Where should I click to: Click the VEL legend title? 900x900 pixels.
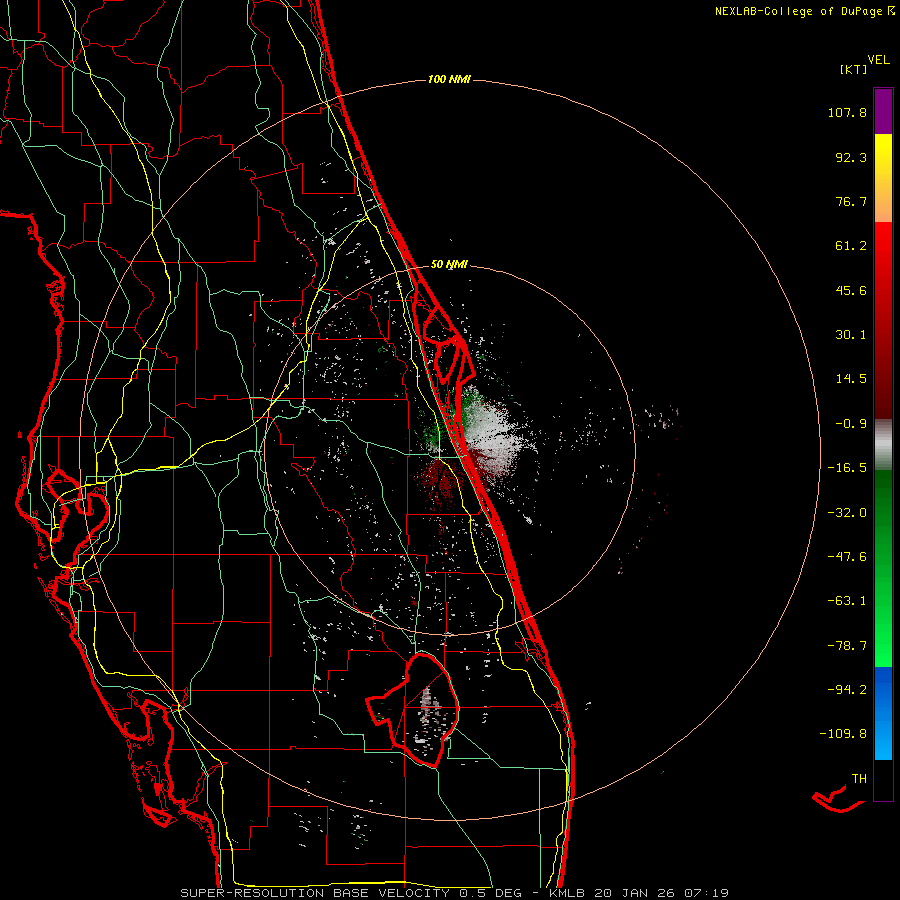point(878,60)
